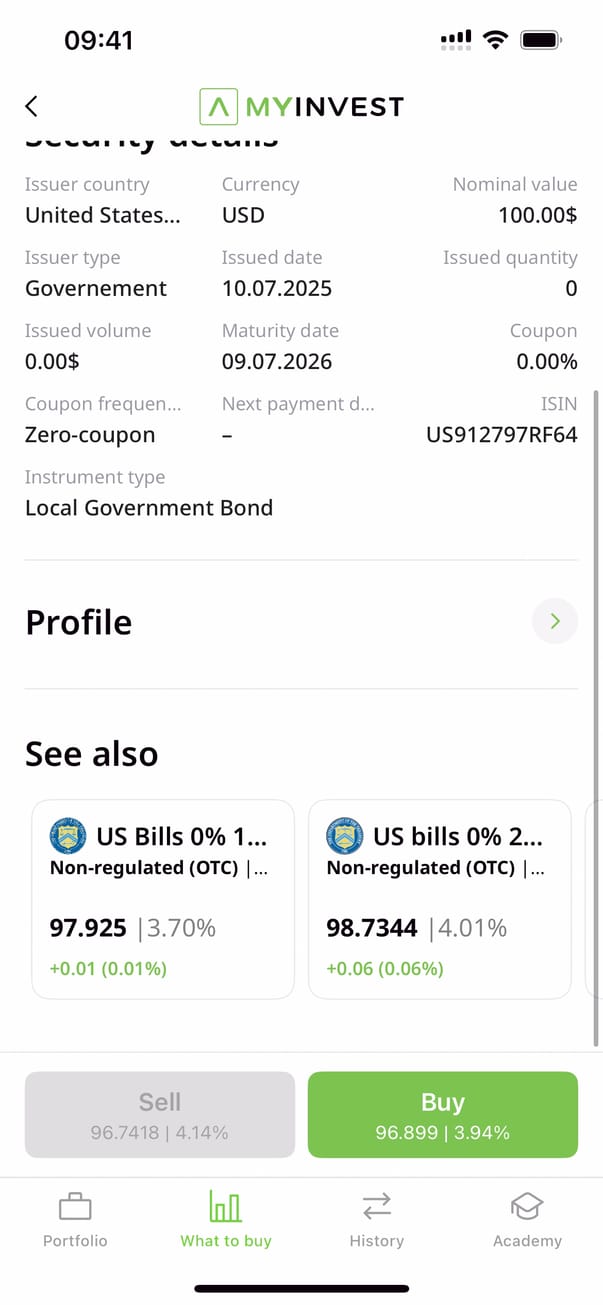Tap the MyInvest logo icon
603x1305 pixels.
(x=219, y=106)
